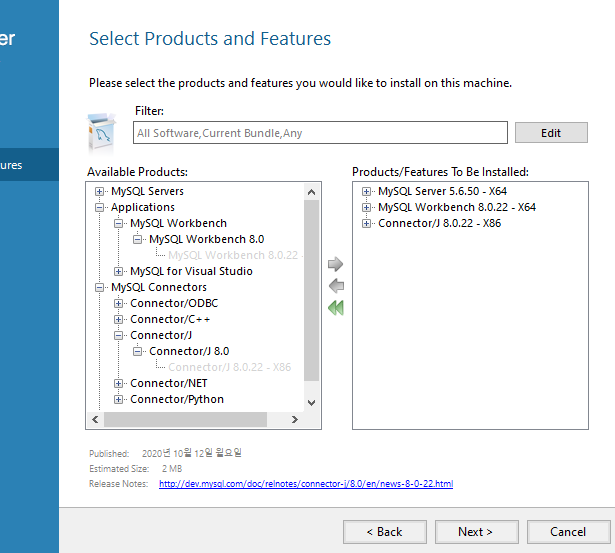This screenshot has width=615, height=553.
Task: Select greyed Connector/J 8.0.22 - X86 in Available Products
Action: click(230, 367)
